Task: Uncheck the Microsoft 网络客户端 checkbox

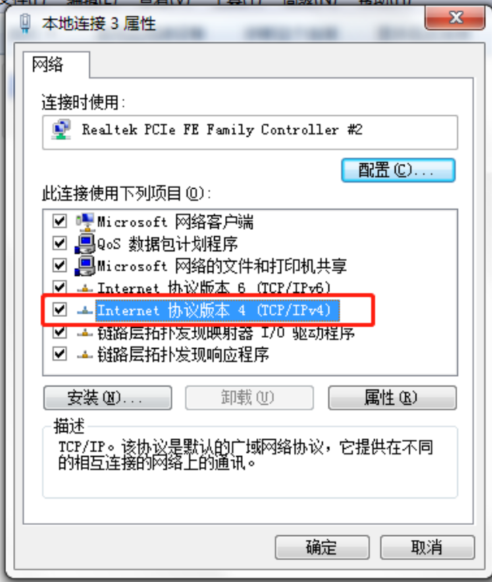Action: tap(59, 221)
